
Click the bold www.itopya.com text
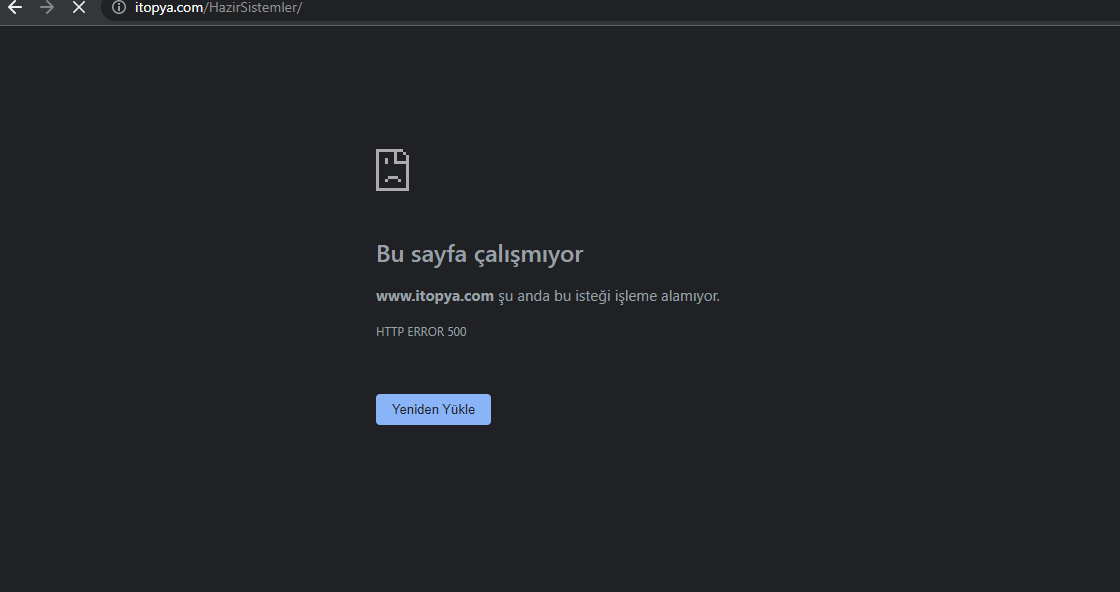pos(434,296)
